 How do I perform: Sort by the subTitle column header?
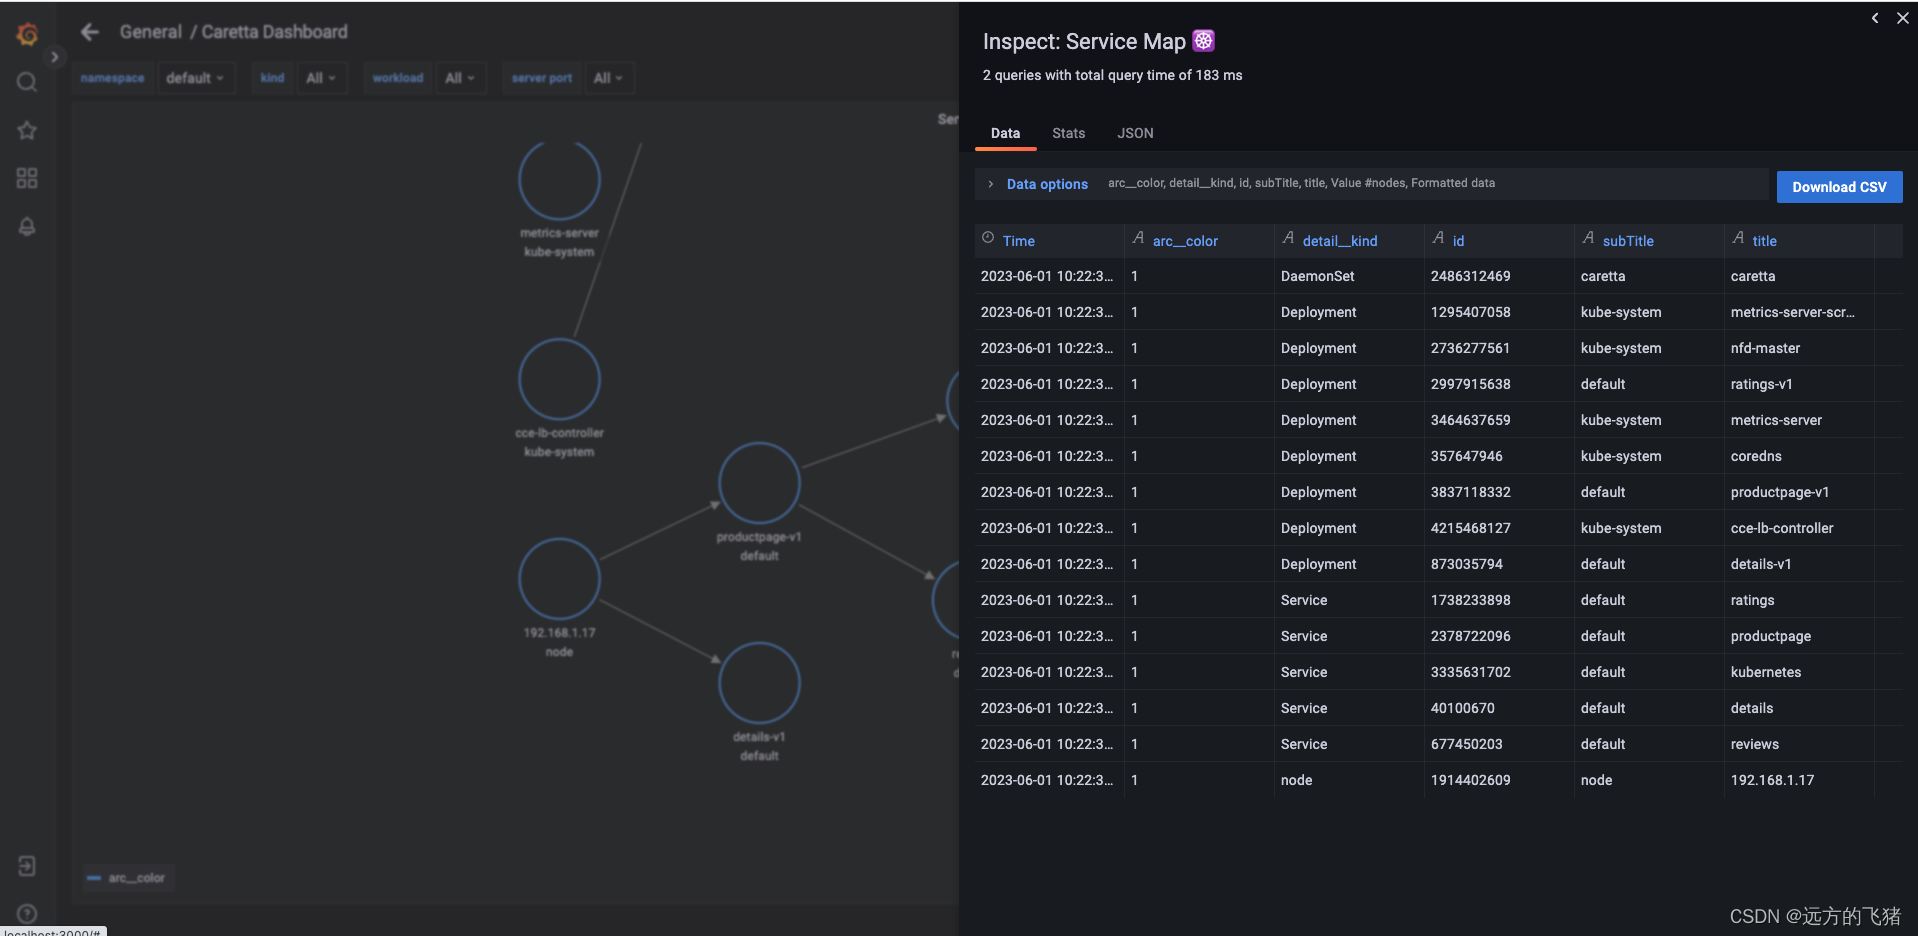(x=1628, y=241)
